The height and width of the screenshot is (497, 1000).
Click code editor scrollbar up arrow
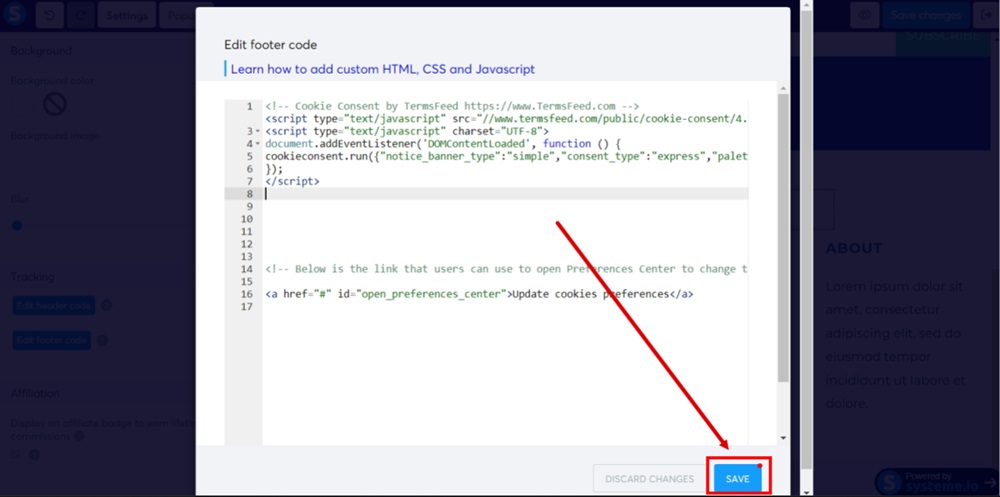point(783,89)
